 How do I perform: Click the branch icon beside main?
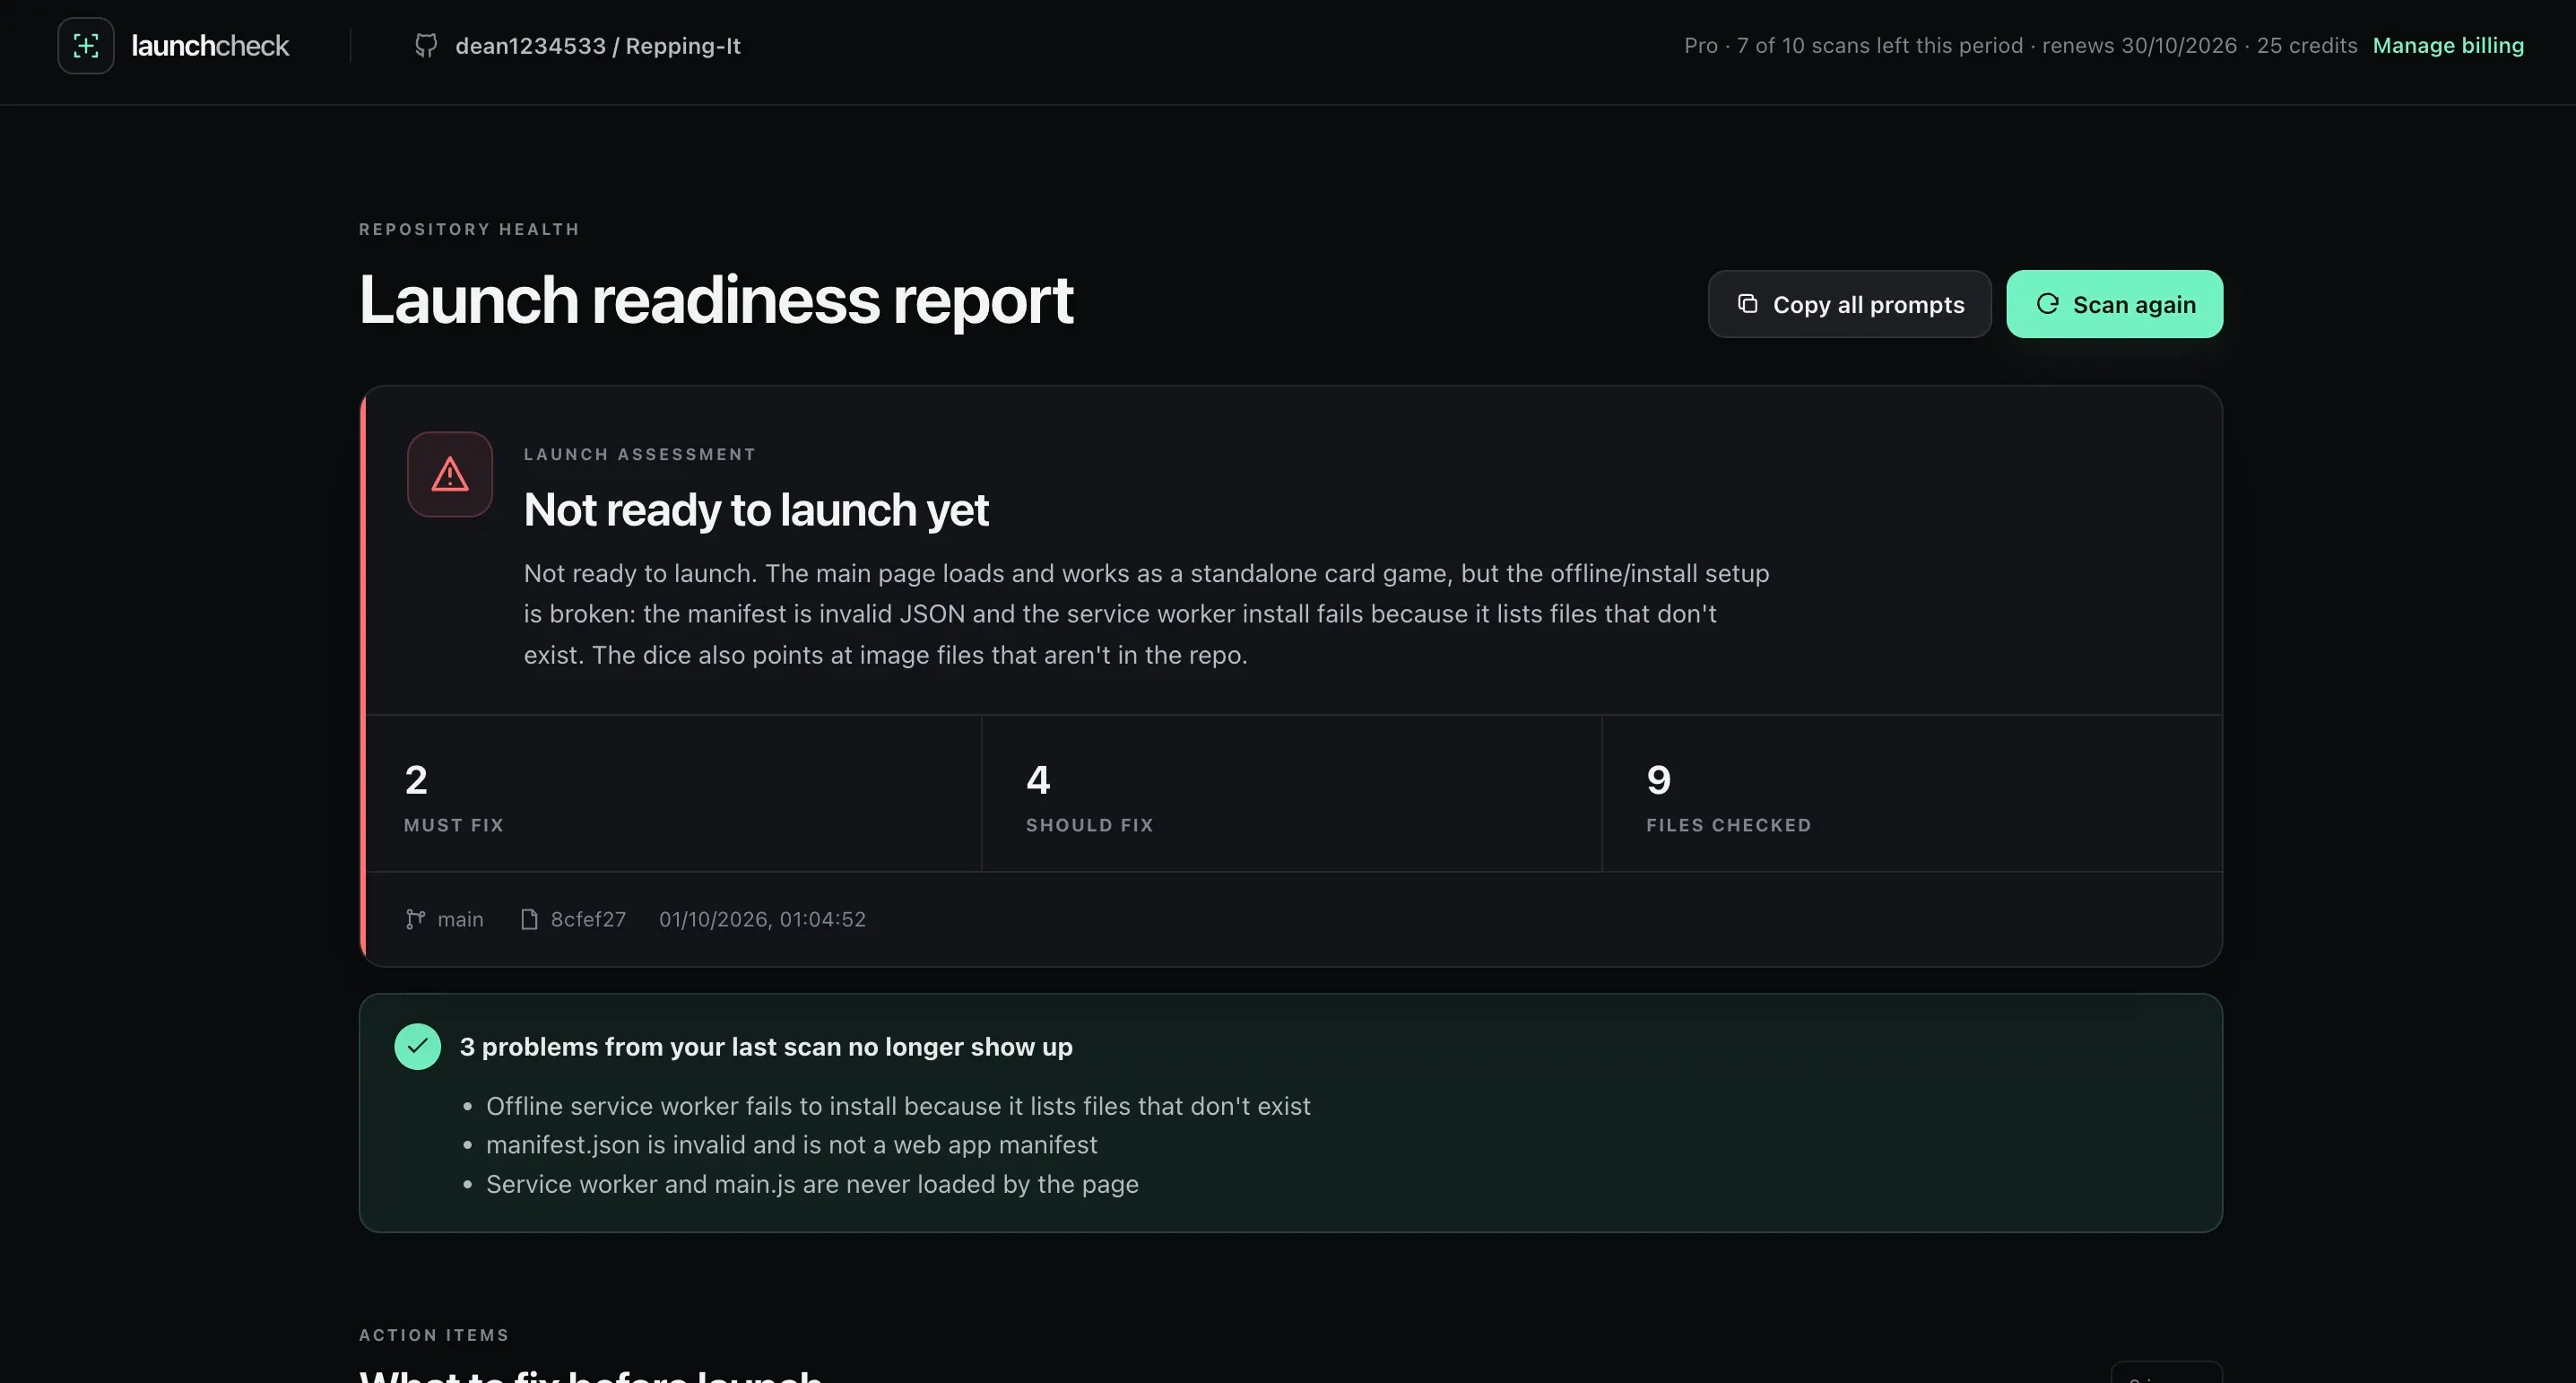(415, 919)
